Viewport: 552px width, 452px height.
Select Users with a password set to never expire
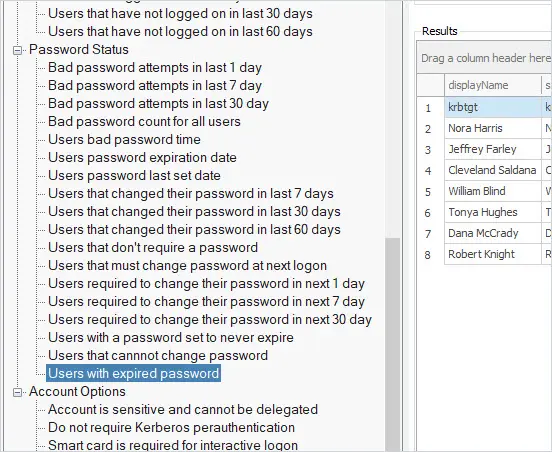point(171,338)
